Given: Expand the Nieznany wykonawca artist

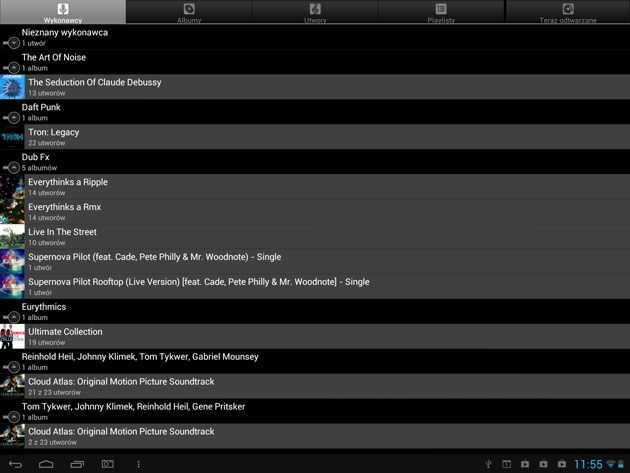Looking at the screenshot, I should (x=12, y=43).
